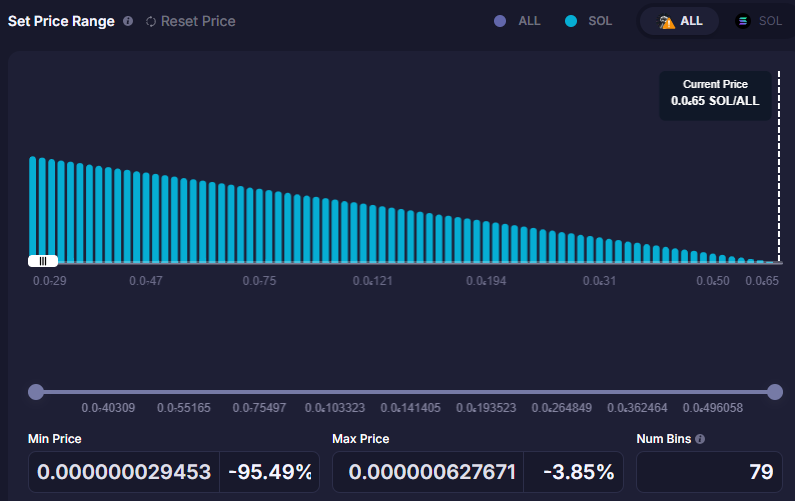The height and width of the screenshot is (501, 795).
Task: Click the info icon beside Set Price Range
Action: 128,21
